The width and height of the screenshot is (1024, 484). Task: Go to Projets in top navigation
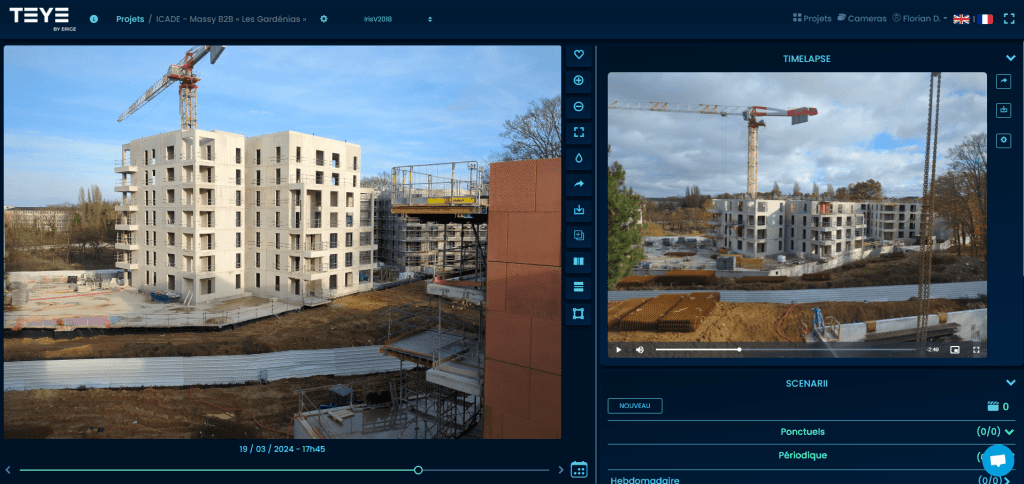[811, 18]
